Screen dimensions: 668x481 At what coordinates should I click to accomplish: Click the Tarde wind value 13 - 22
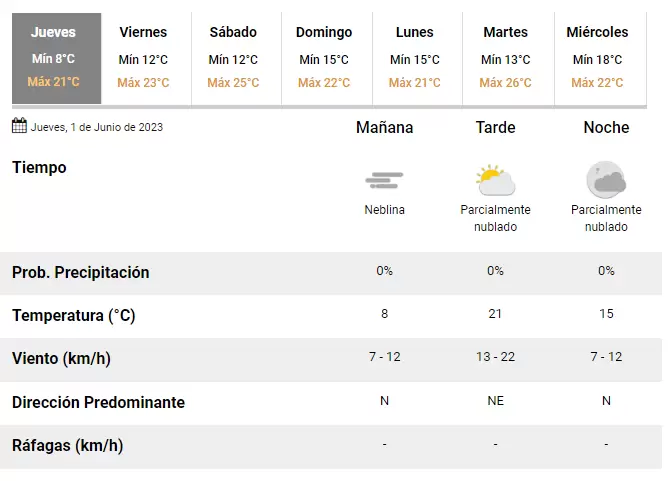pyautogui.click(x=495, y=357)
